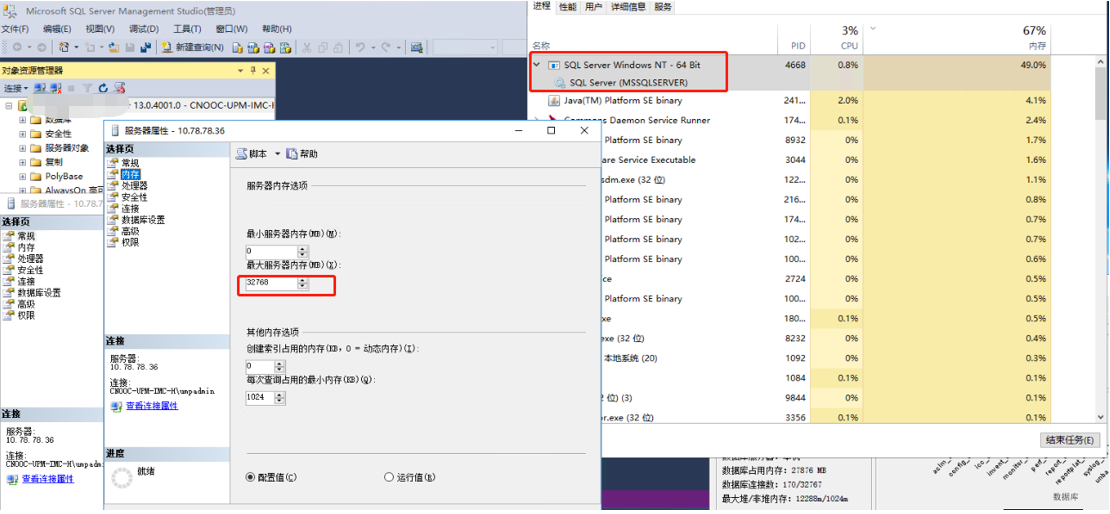Image resolution: width=1110 pixels, height=514 pixels.
Task: Open the 对象资源管理器 window position dropdown
Action: (x=240, y=71)
